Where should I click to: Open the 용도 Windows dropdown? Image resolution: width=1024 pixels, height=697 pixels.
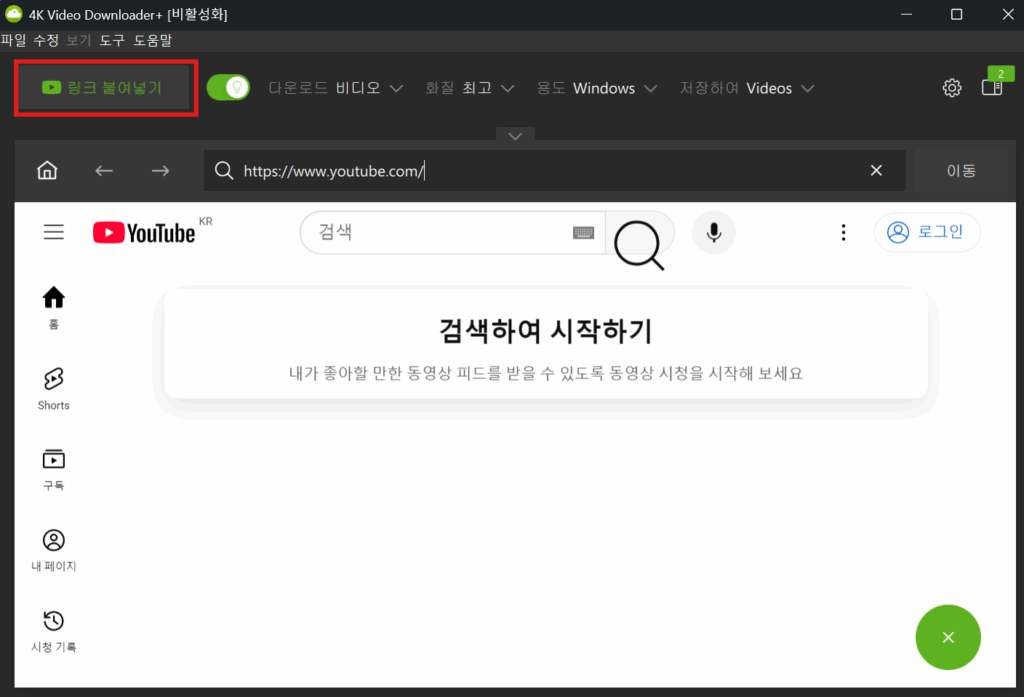[596, 88]
